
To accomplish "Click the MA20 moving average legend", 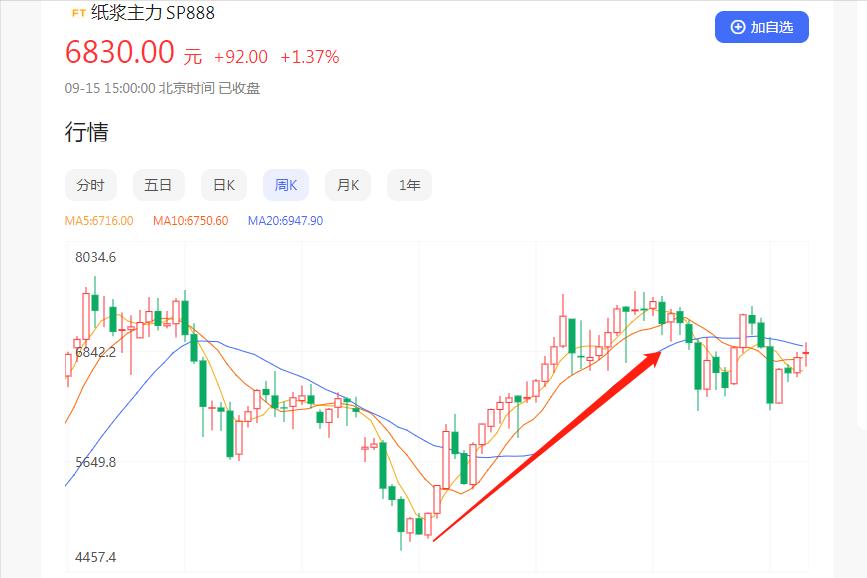I will (x=285, y=221).
